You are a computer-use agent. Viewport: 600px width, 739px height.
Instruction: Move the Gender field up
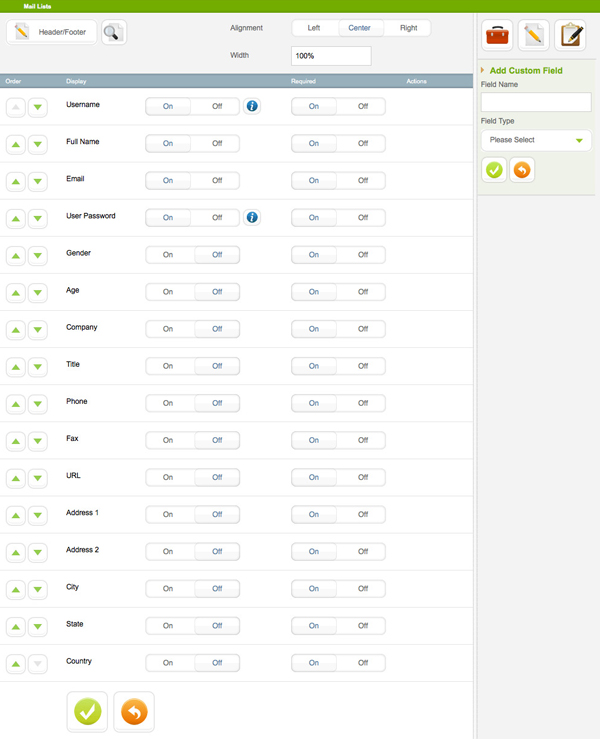point(16,255)
